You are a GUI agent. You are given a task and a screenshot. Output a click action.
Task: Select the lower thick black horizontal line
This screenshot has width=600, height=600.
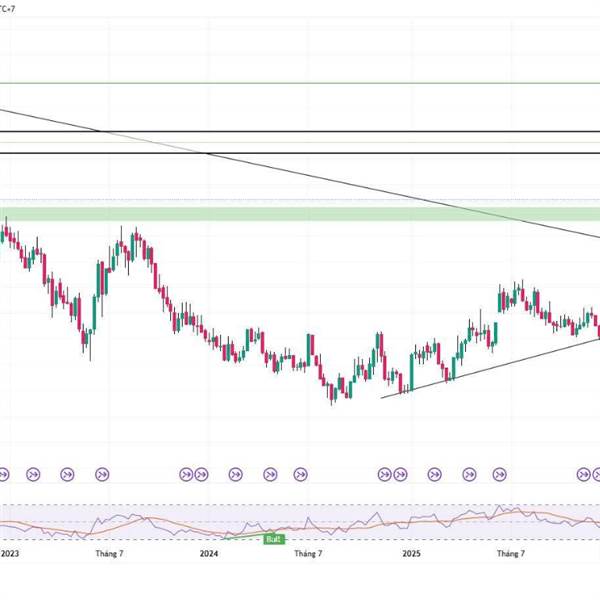[300, 153]
